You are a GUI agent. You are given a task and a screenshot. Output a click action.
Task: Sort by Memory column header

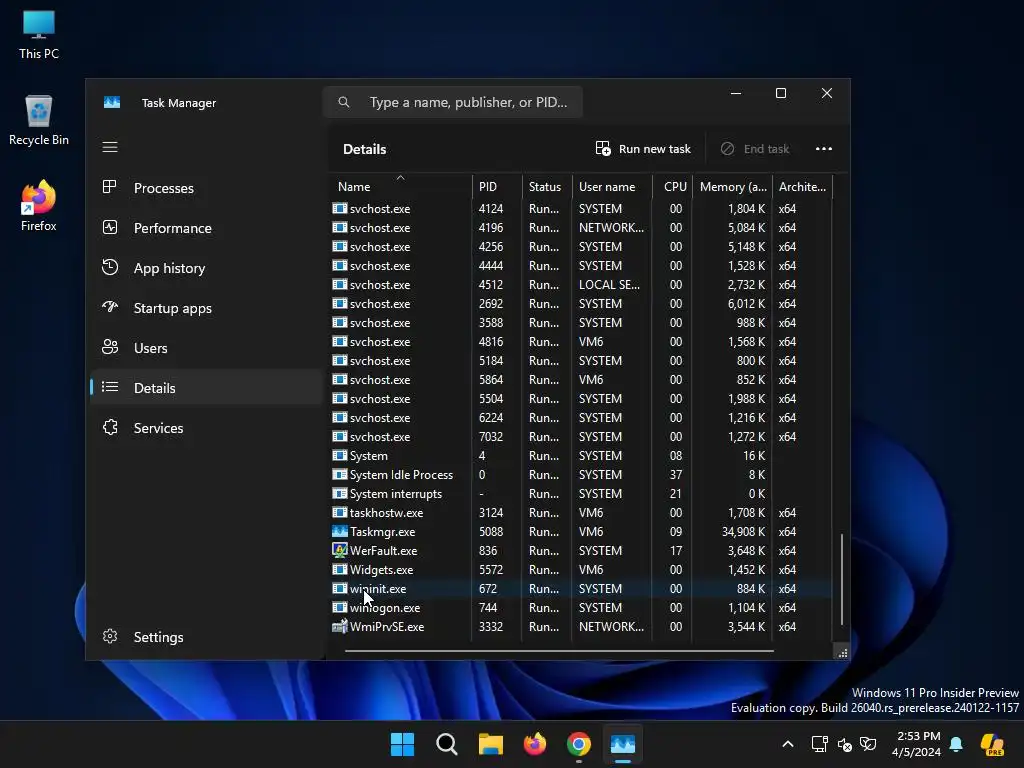pyautogui.click(x=732, y=186)
